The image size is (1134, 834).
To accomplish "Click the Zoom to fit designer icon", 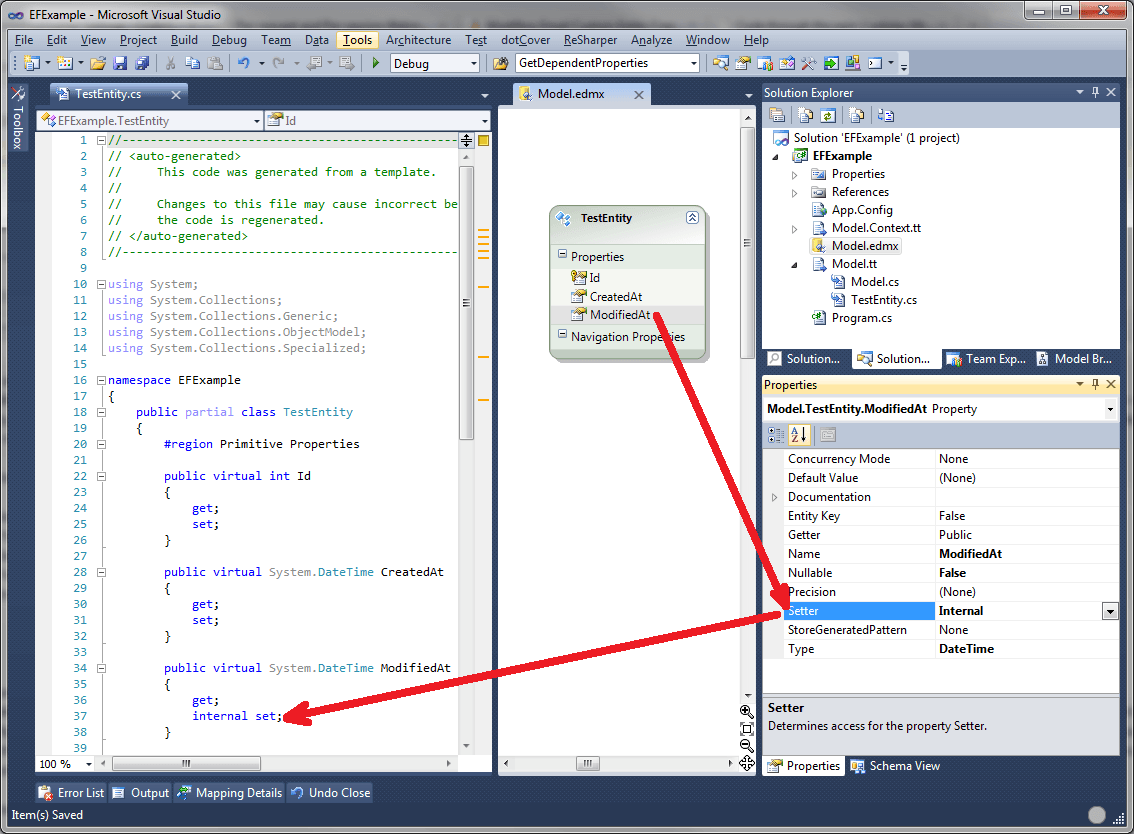I will [x=746, y=728].
